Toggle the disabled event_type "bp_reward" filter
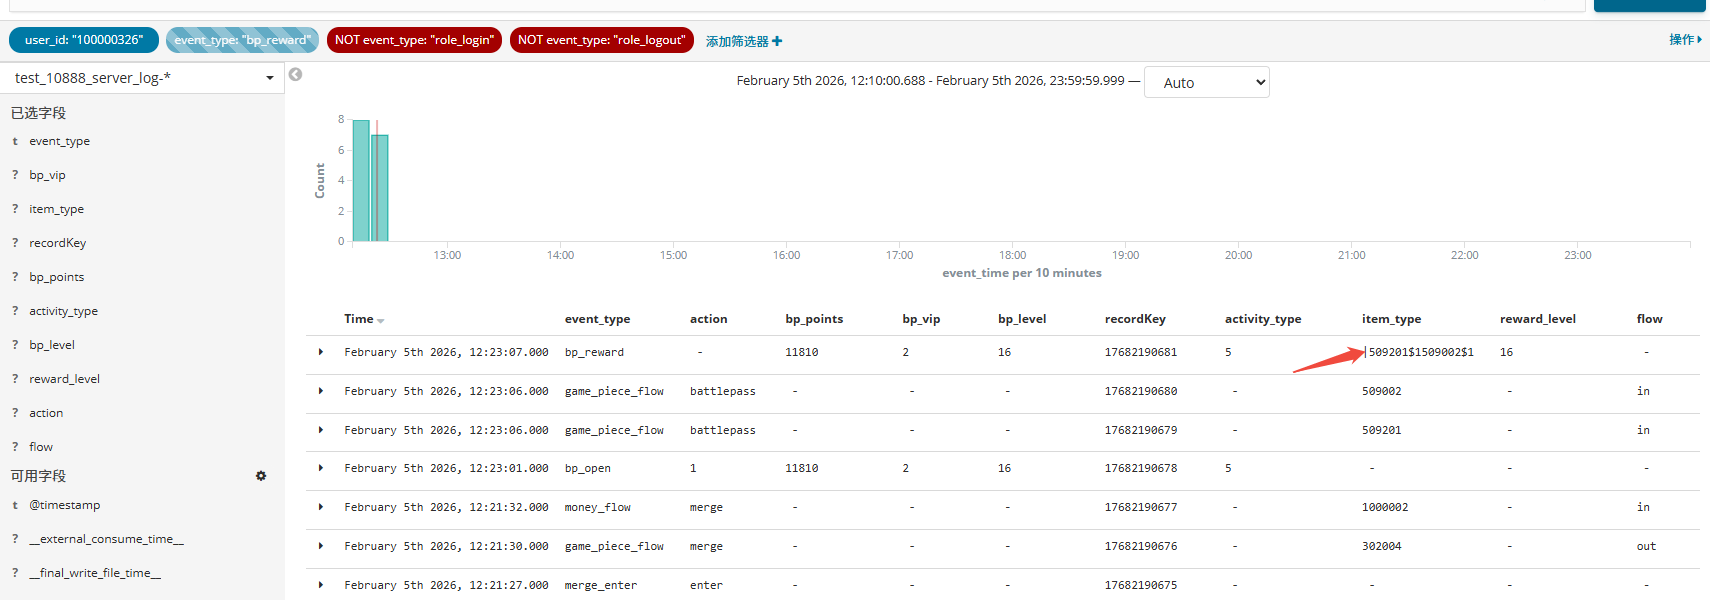 242,40
